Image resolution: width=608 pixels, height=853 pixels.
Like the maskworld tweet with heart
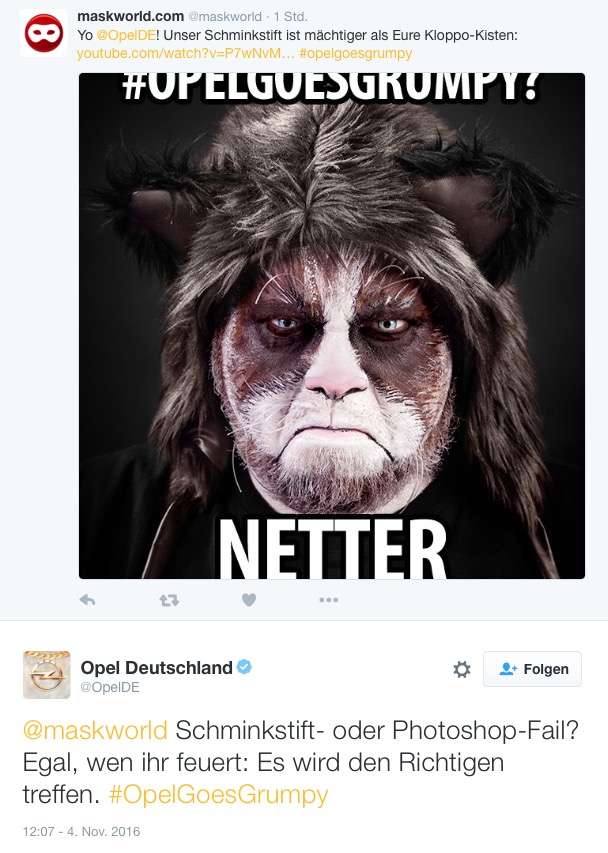pyautogui.click(x=249, y=600)
